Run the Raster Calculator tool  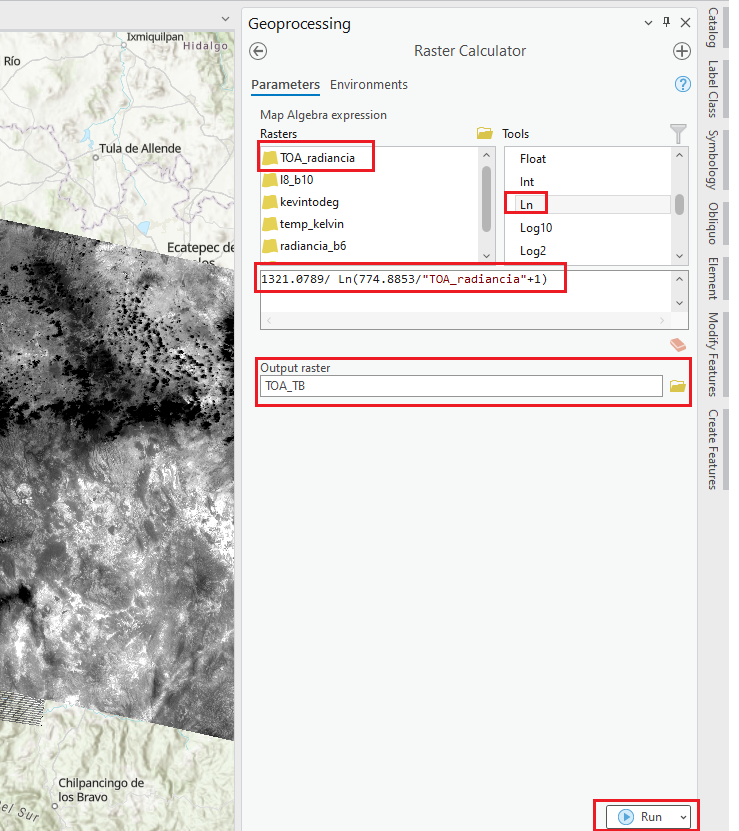[641, 817]
